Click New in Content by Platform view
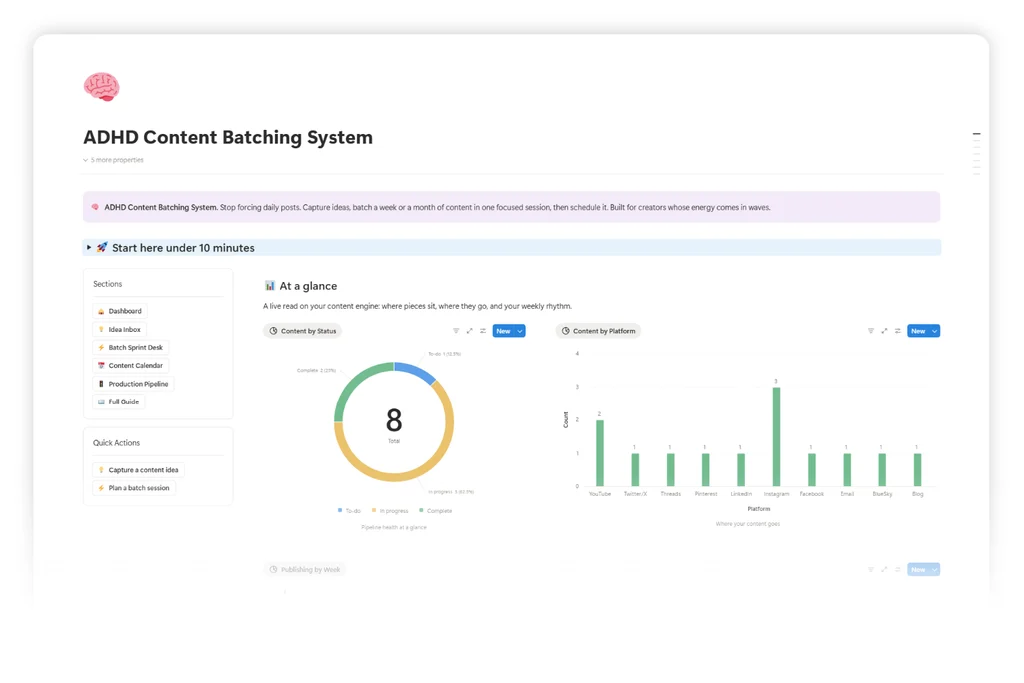This screenshot has height=683, width=1024. click(918, 331)
